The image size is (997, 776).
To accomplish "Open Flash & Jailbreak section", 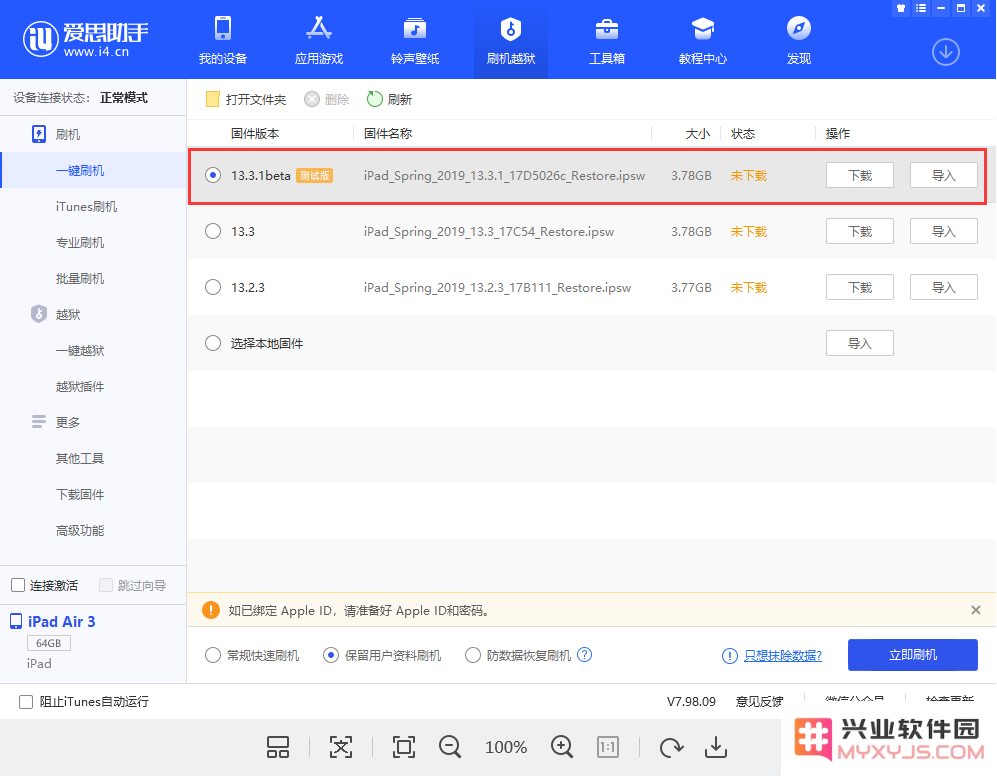I will [511, 41].
